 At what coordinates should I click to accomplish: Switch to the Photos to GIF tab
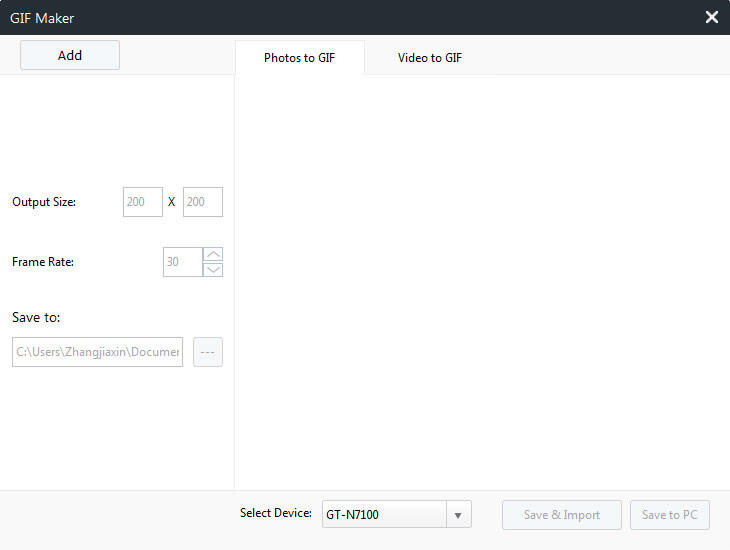[299, 58]
